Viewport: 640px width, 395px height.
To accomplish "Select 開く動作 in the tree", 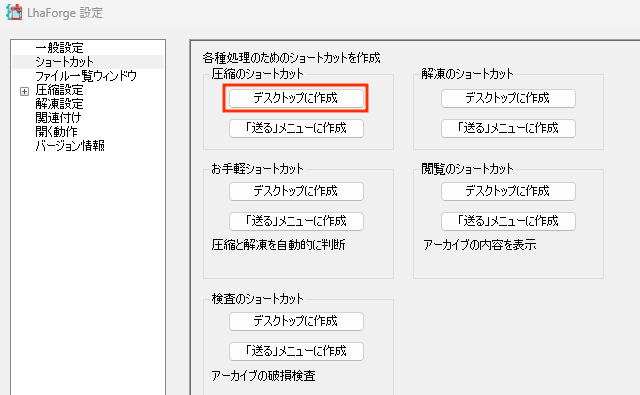I will [56, 131].
